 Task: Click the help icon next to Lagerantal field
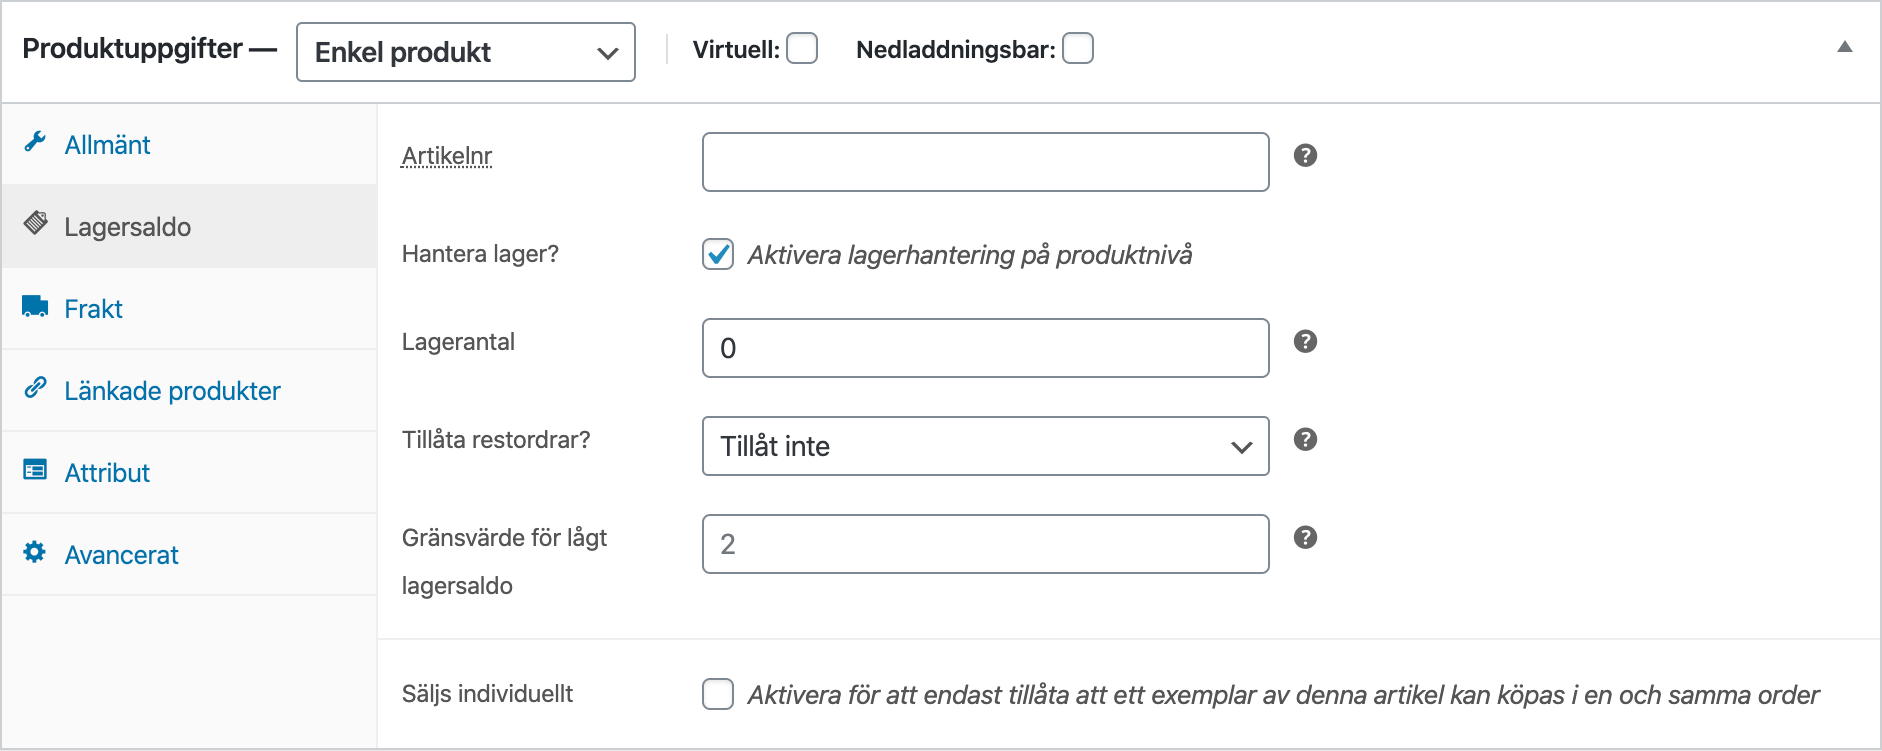pos(1305,342)
